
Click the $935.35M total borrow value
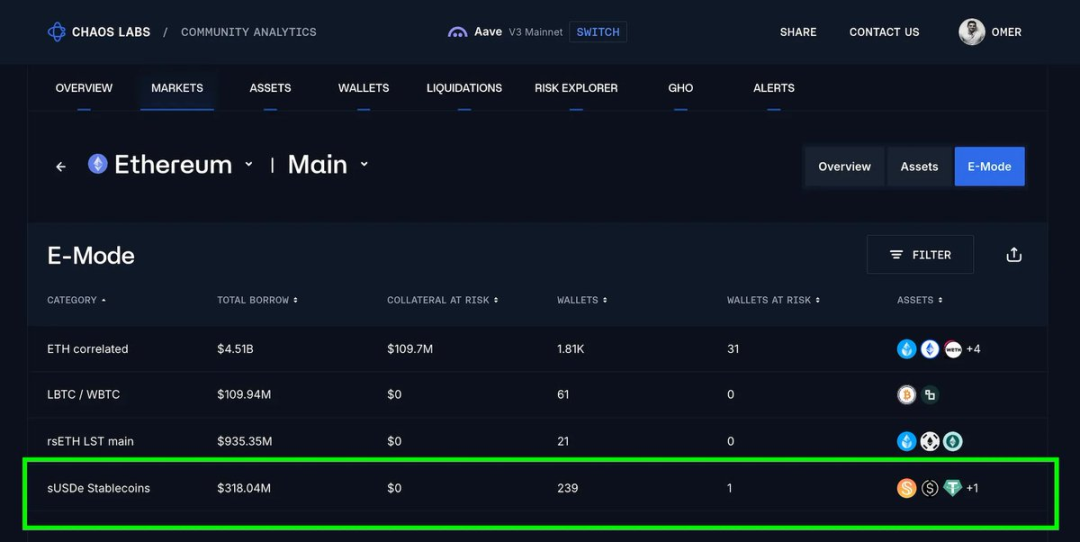click(x=245, y=441)
